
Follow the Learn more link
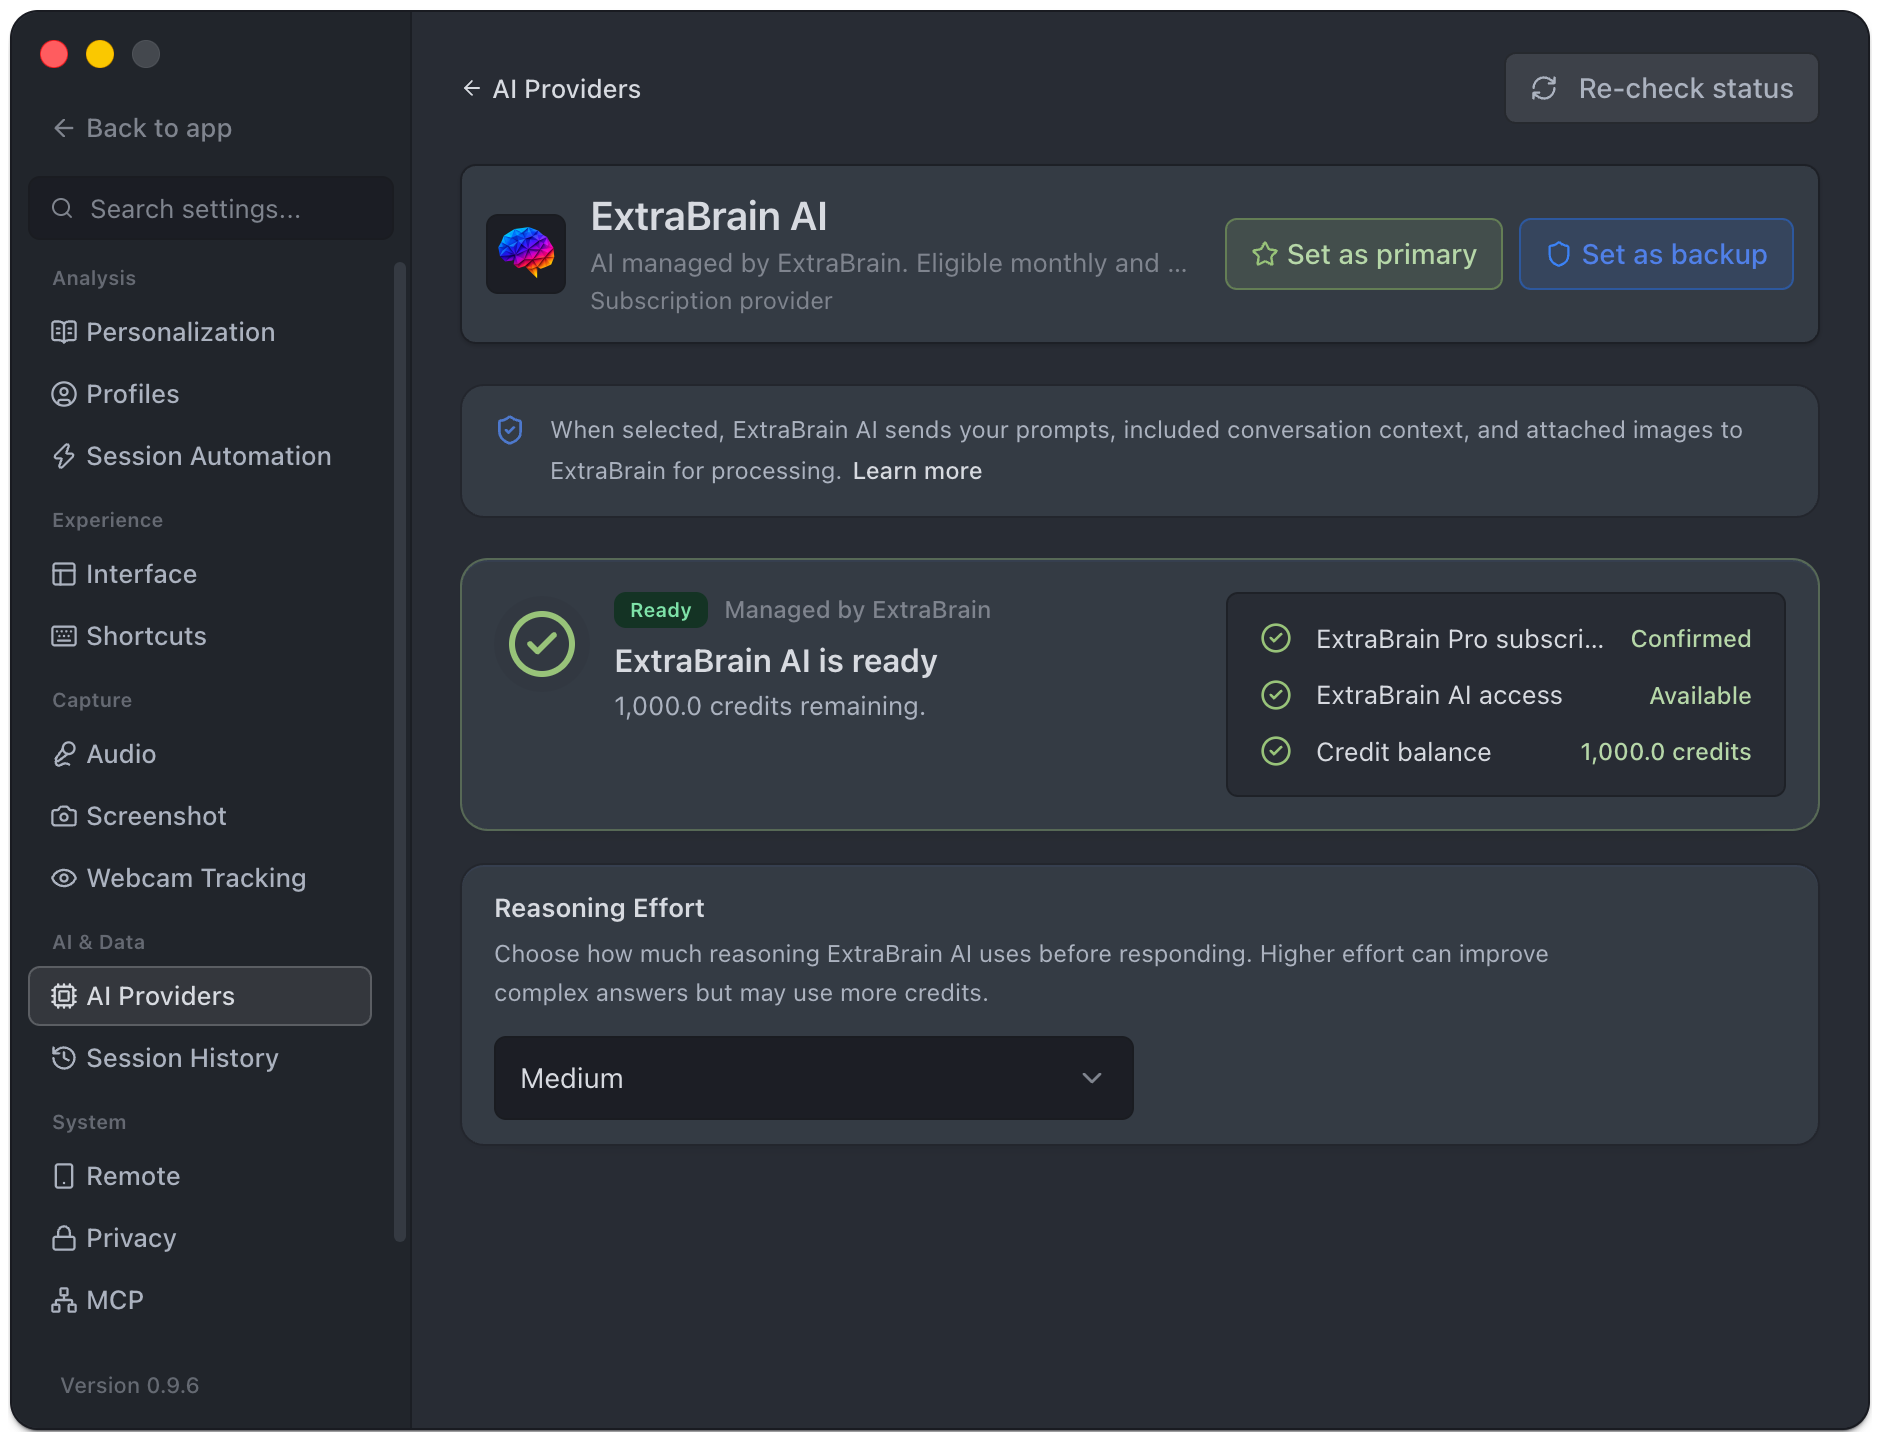[x=917, y=471]
